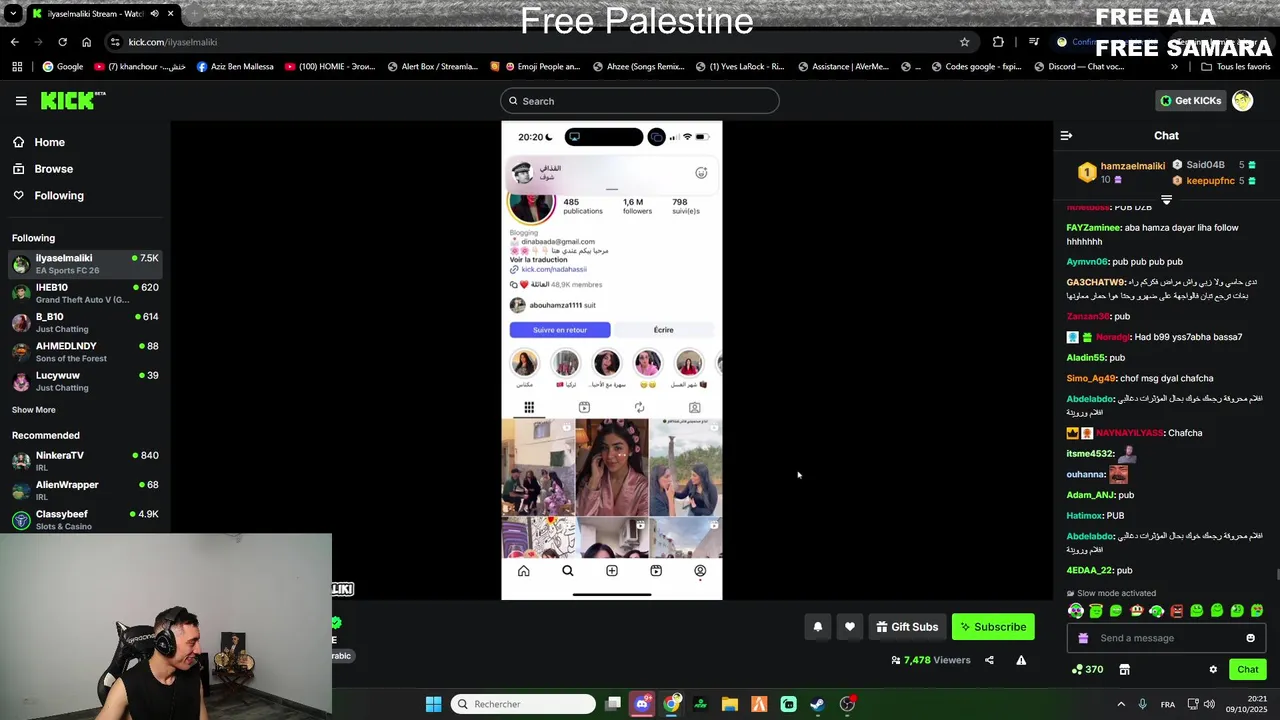
Task: Open the chat settings gear
Action: (1213, 669)
